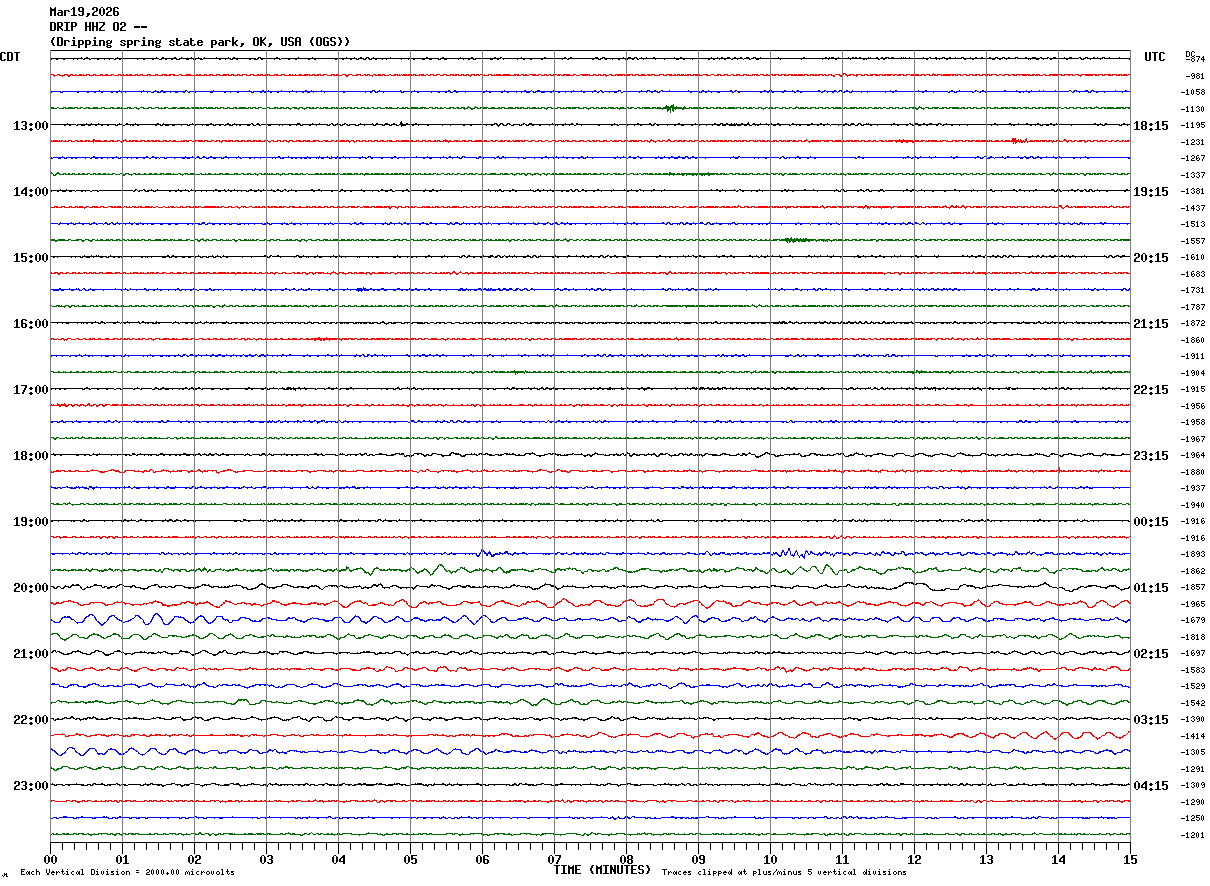Select the Each Vertical Division = 2000.00 microvolts note
Screen dimensions: 1210x886
(128, 873)
